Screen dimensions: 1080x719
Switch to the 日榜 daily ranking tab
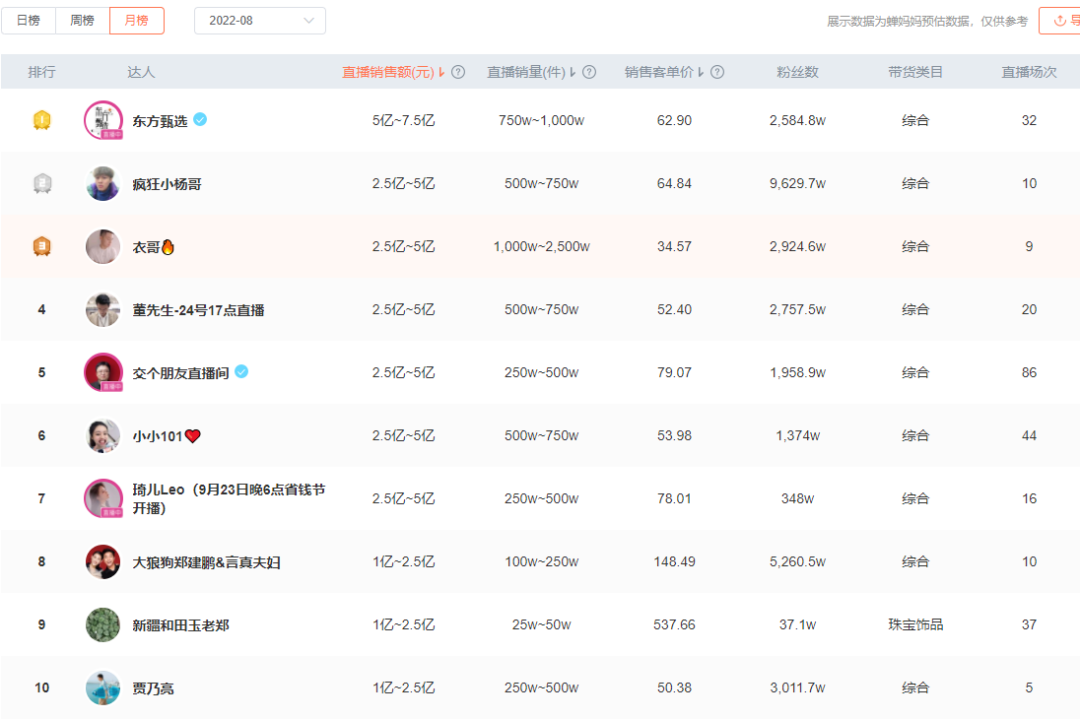coord(28,21)
